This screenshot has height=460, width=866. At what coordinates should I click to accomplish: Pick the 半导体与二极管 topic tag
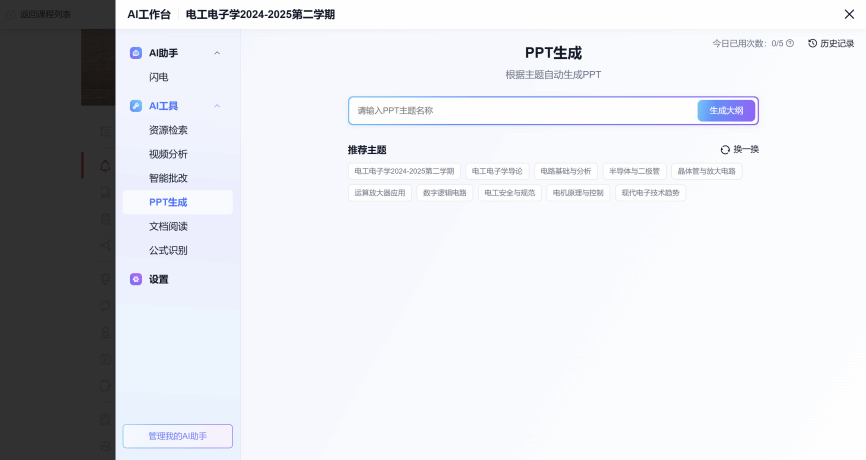coord(634,171)
